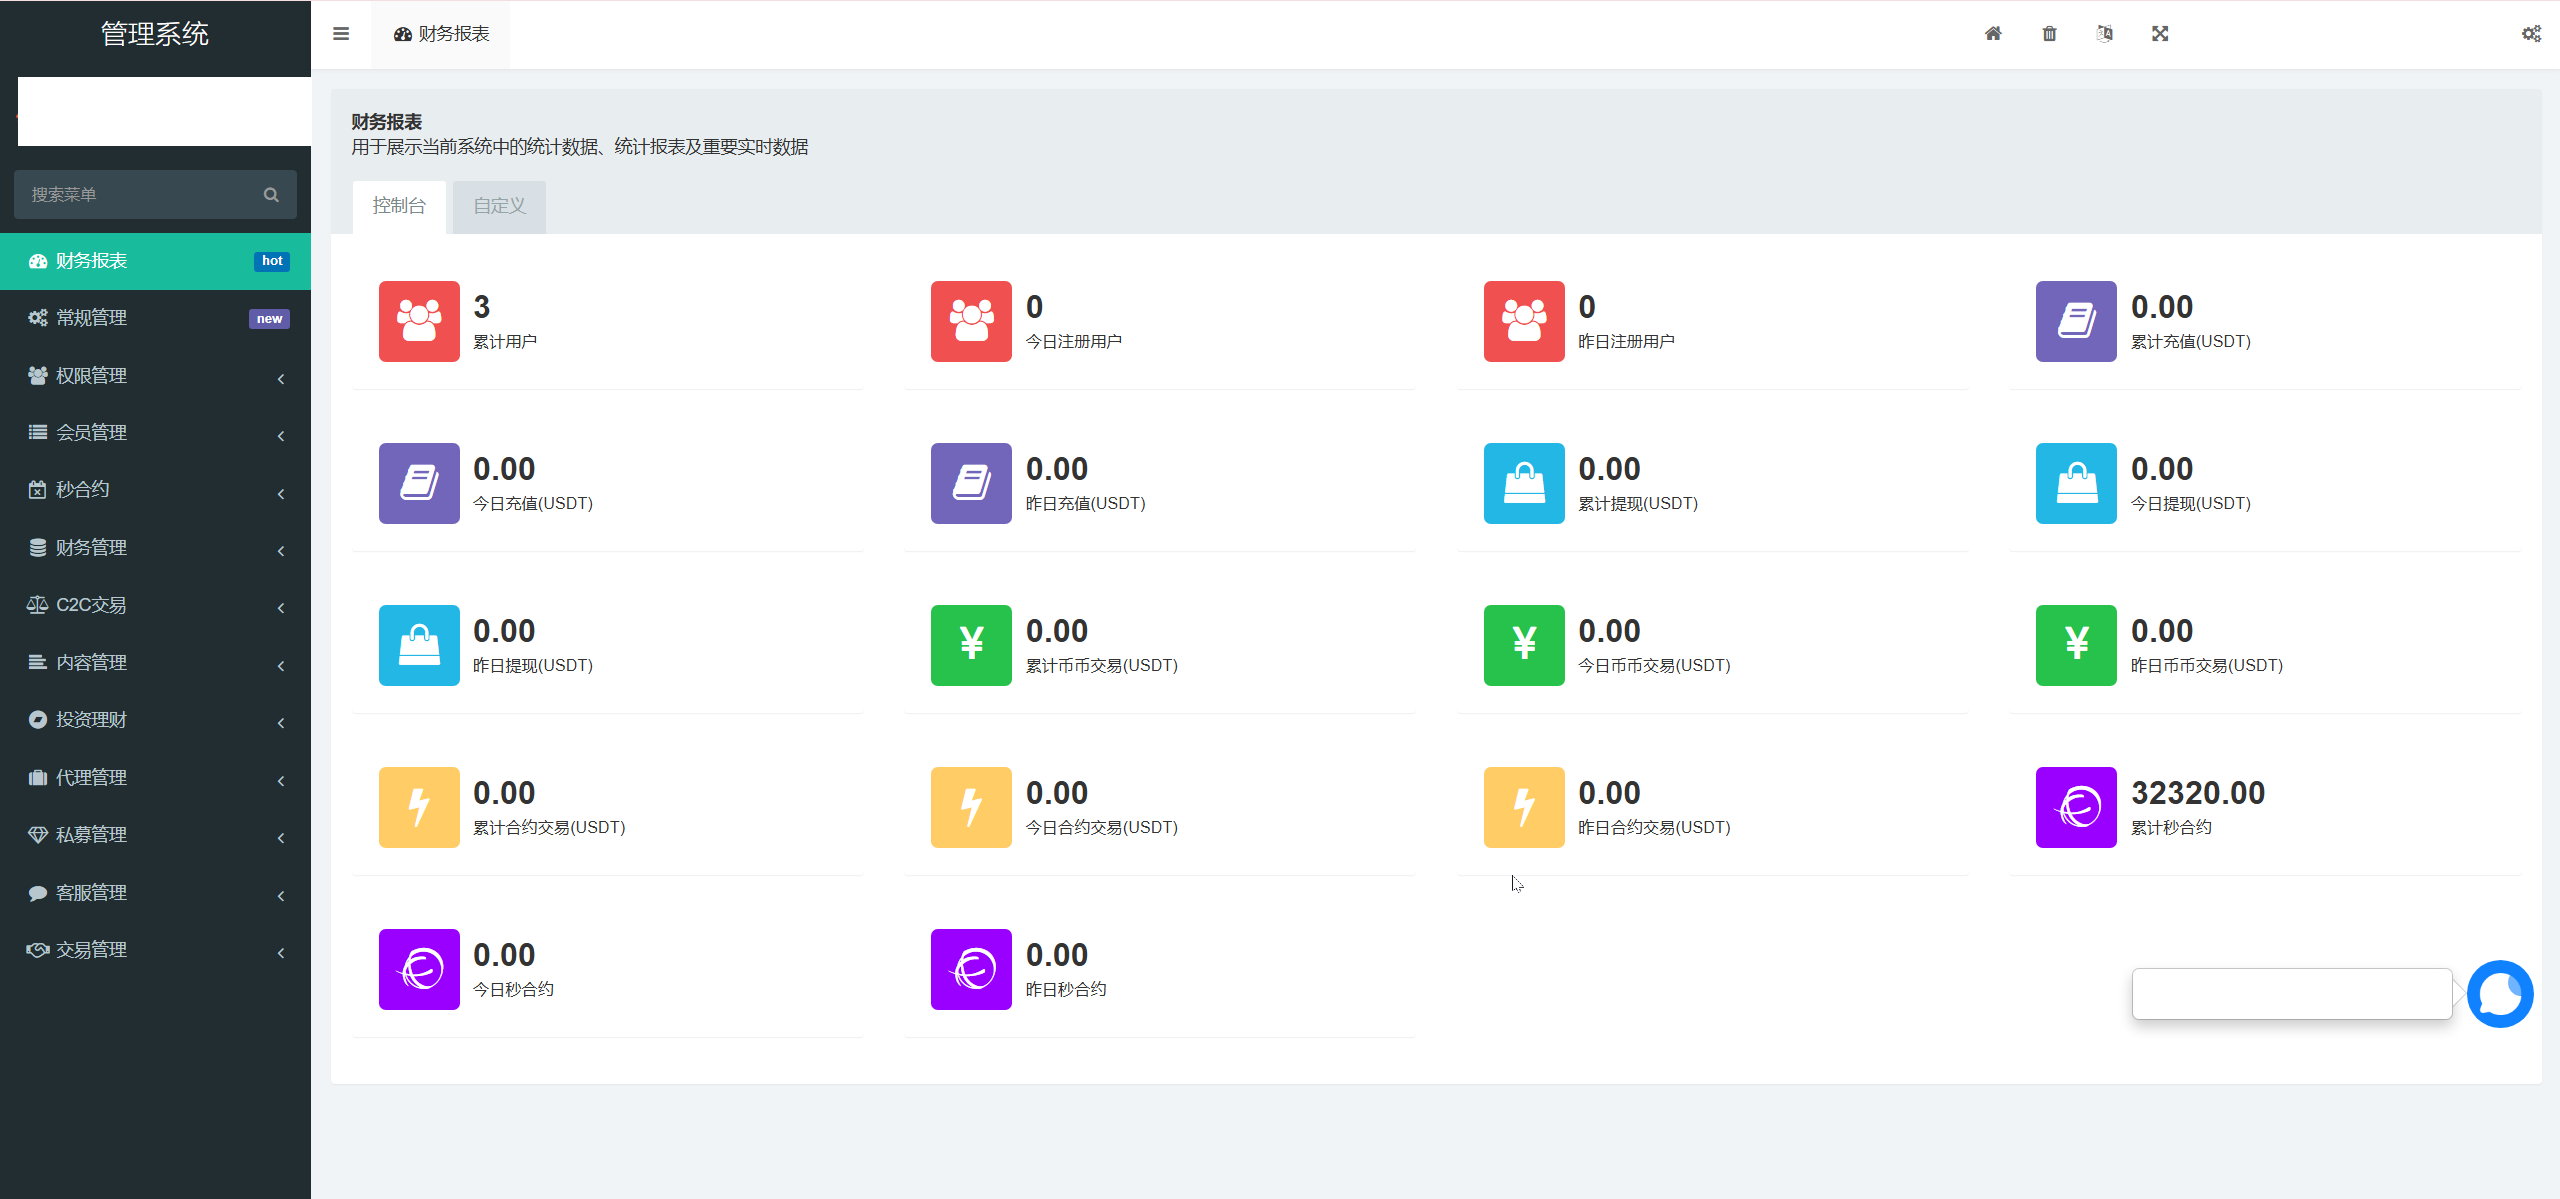Click the purple book icon for 累计充值(USDT)
The width and height of the screenshot is (2560, 1199).
pos(2076,321)
